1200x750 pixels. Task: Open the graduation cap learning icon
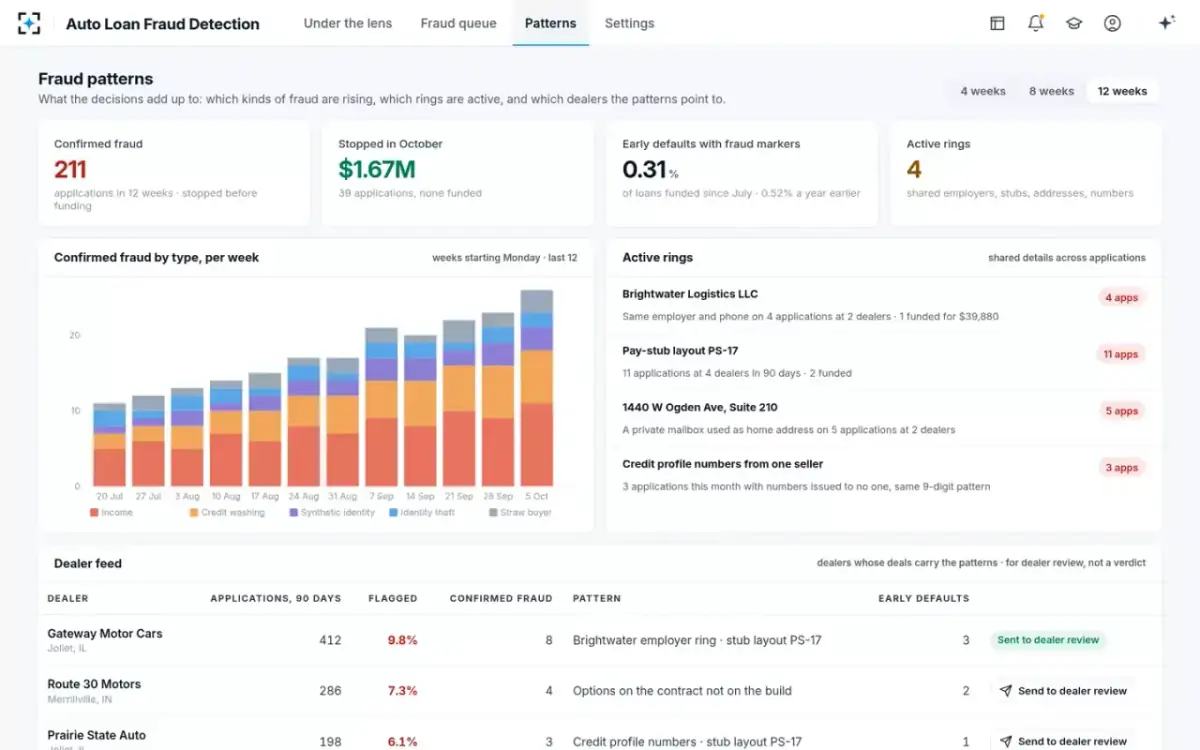point(1074,23)
